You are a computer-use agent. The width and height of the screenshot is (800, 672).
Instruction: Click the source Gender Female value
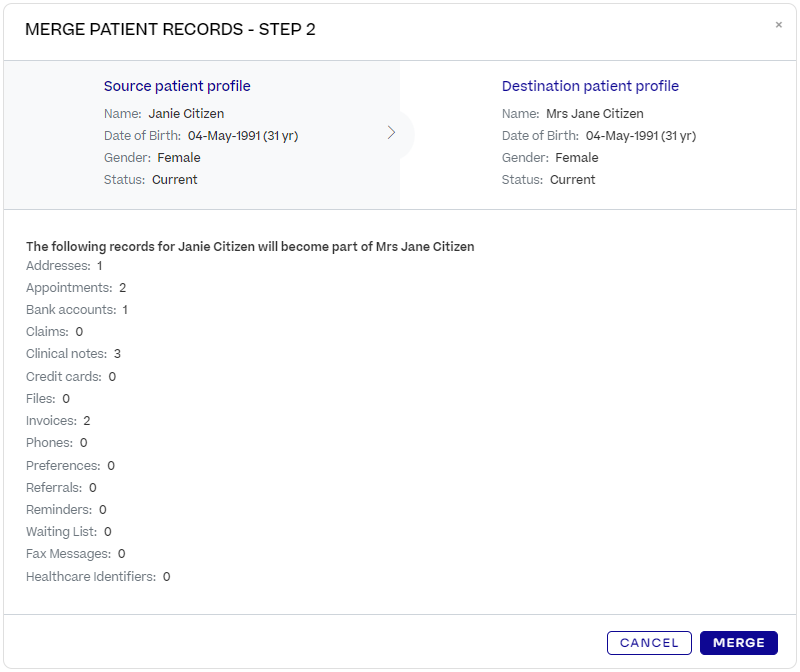pos(179,158)
